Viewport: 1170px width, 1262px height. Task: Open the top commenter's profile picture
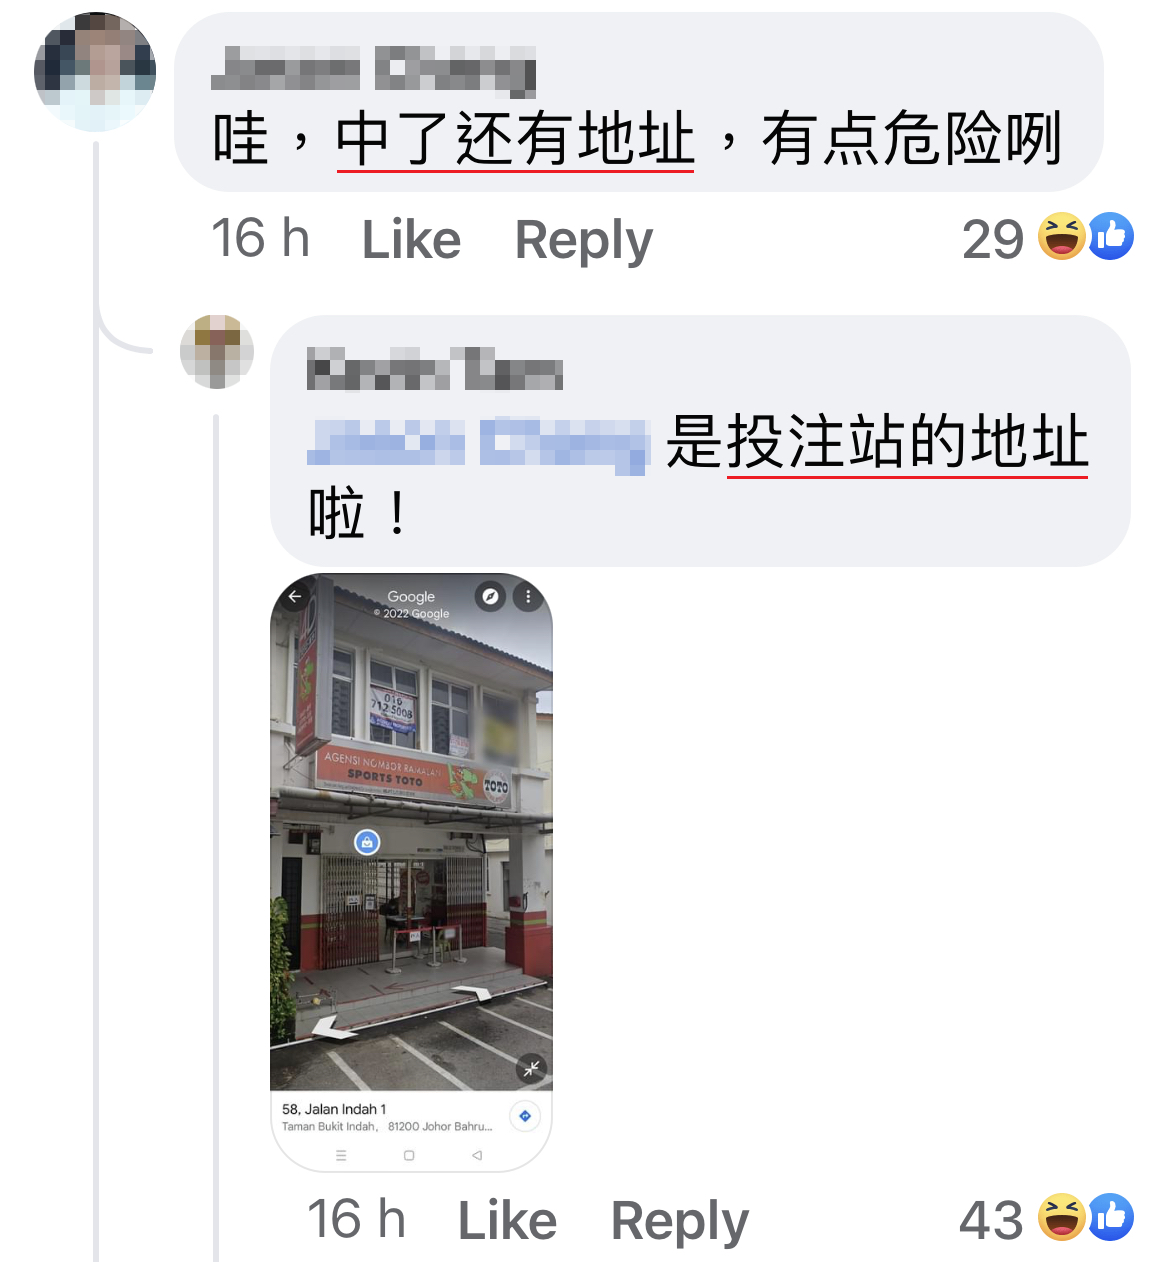[95, 72]
